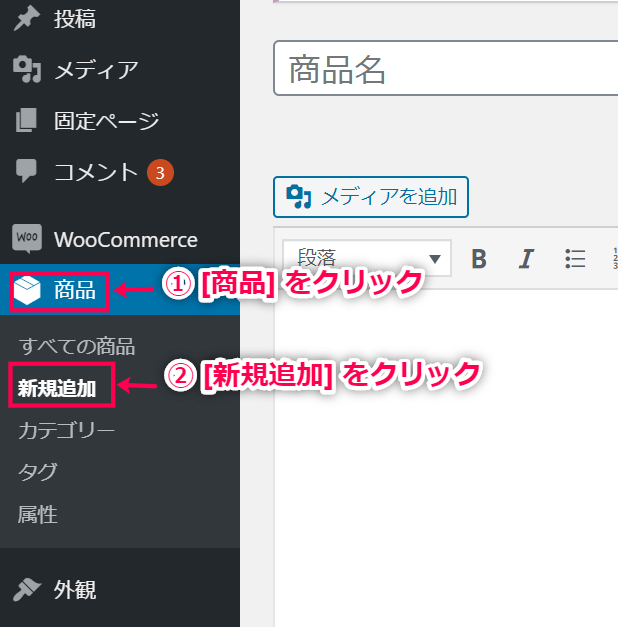618x627 pixels.
Task: Select 新規追加 in the products submenu
Action: point(57,388)
